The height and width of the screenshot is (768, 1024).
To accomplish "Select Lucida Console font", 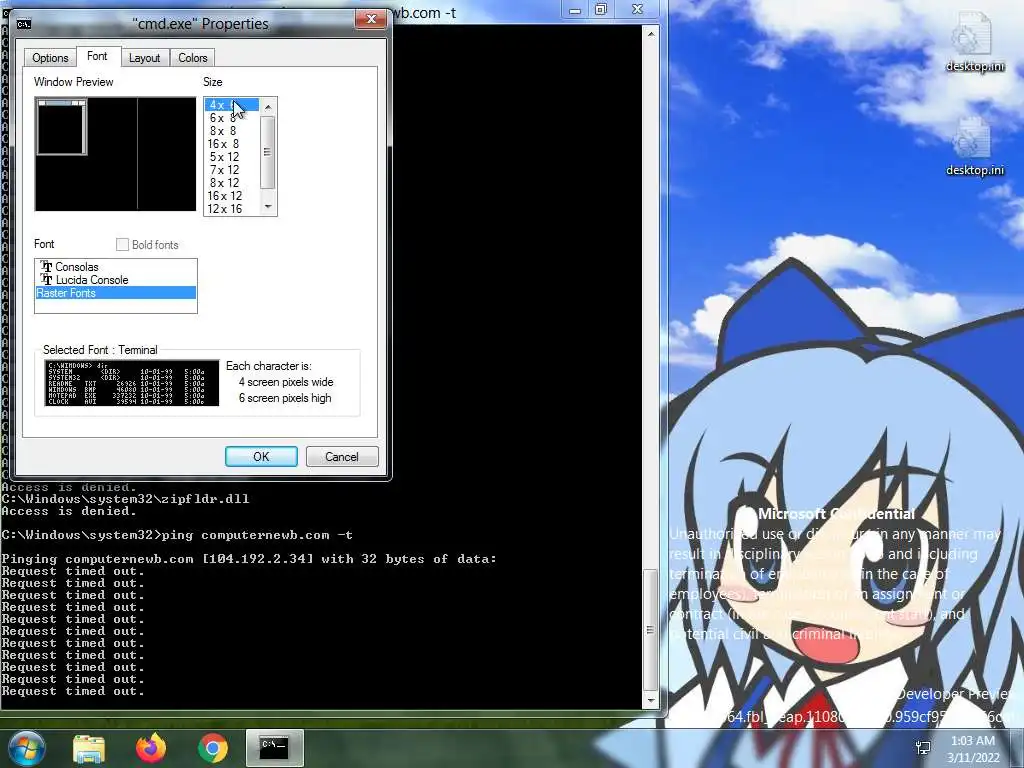I will tap(116, 280).
